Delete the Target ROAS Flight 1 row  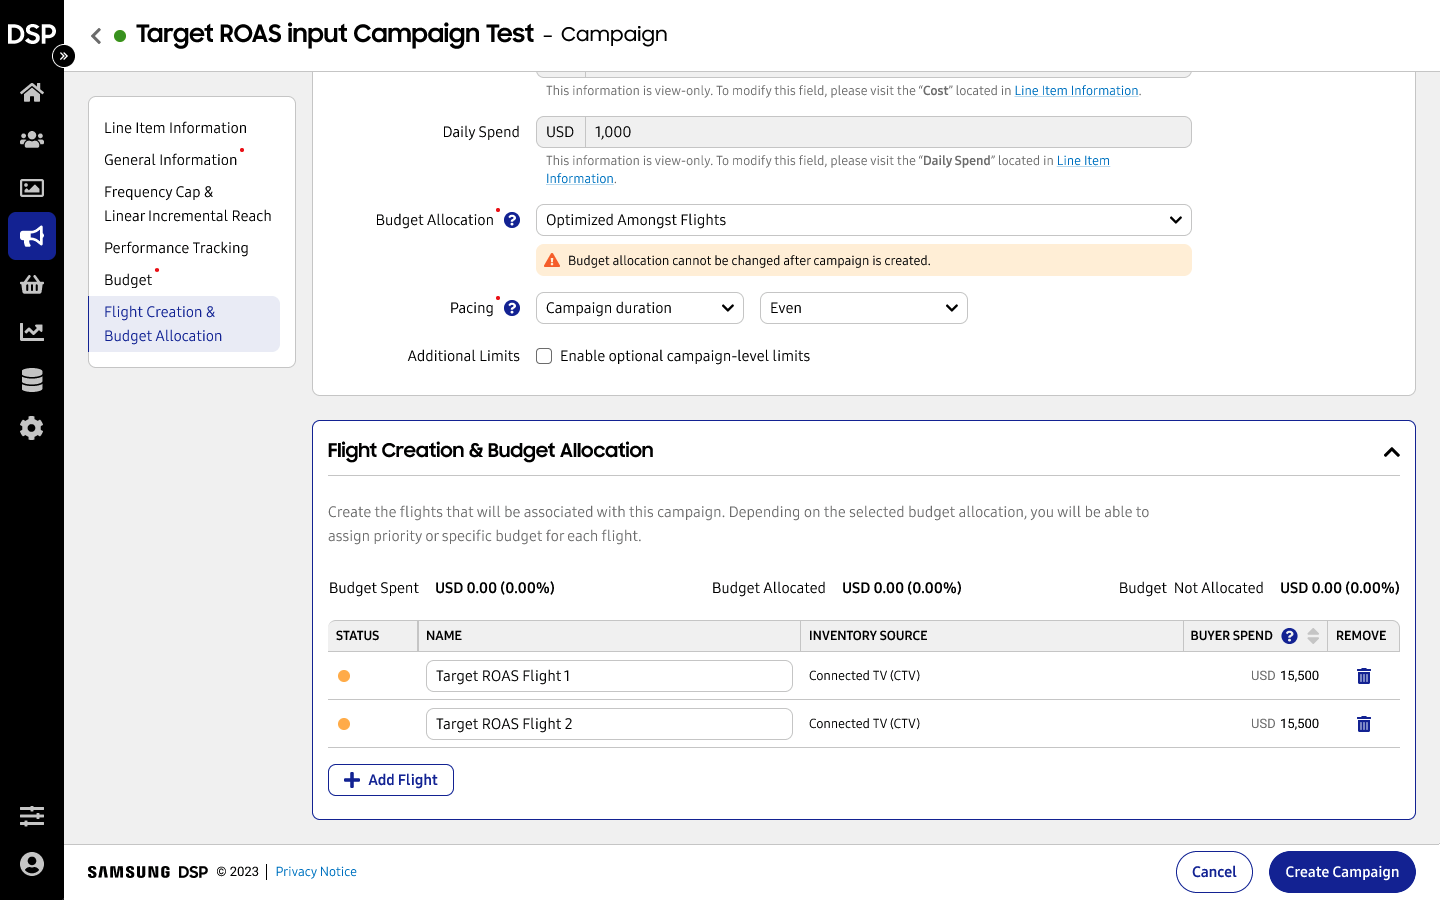click(1363, 676)
